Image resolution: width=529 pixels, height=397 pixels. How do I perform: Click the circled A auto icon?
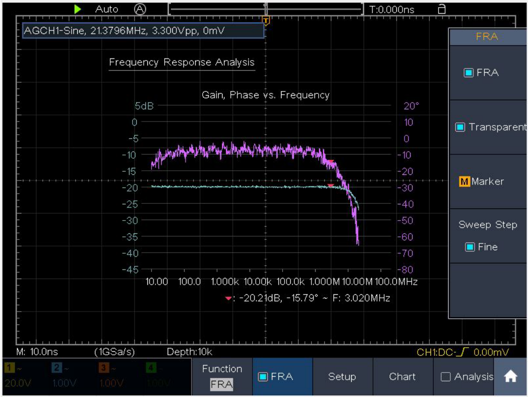click(x=140, y=9)
